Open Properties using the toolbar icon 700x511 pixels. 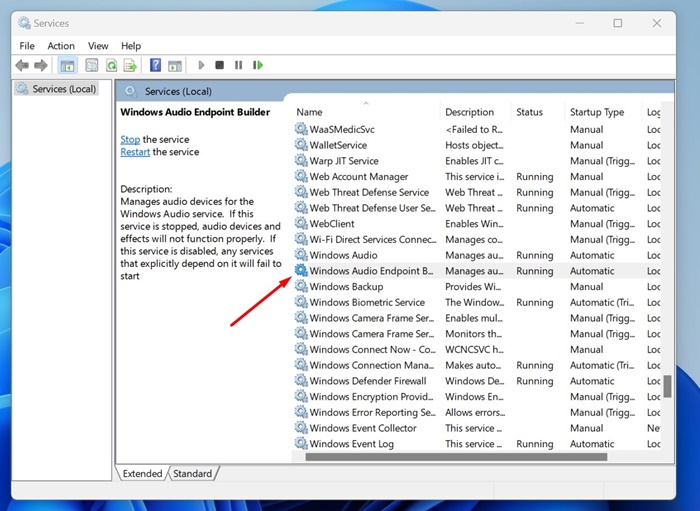[x=92, y=65]
